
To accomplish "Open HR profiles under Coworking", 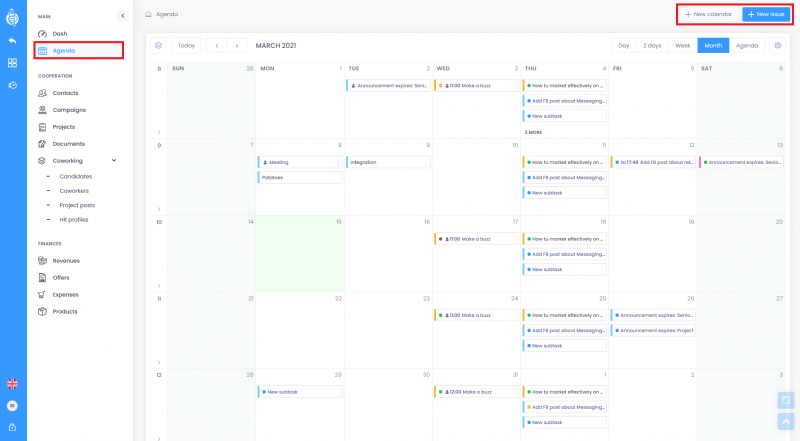I will (73, 219).
